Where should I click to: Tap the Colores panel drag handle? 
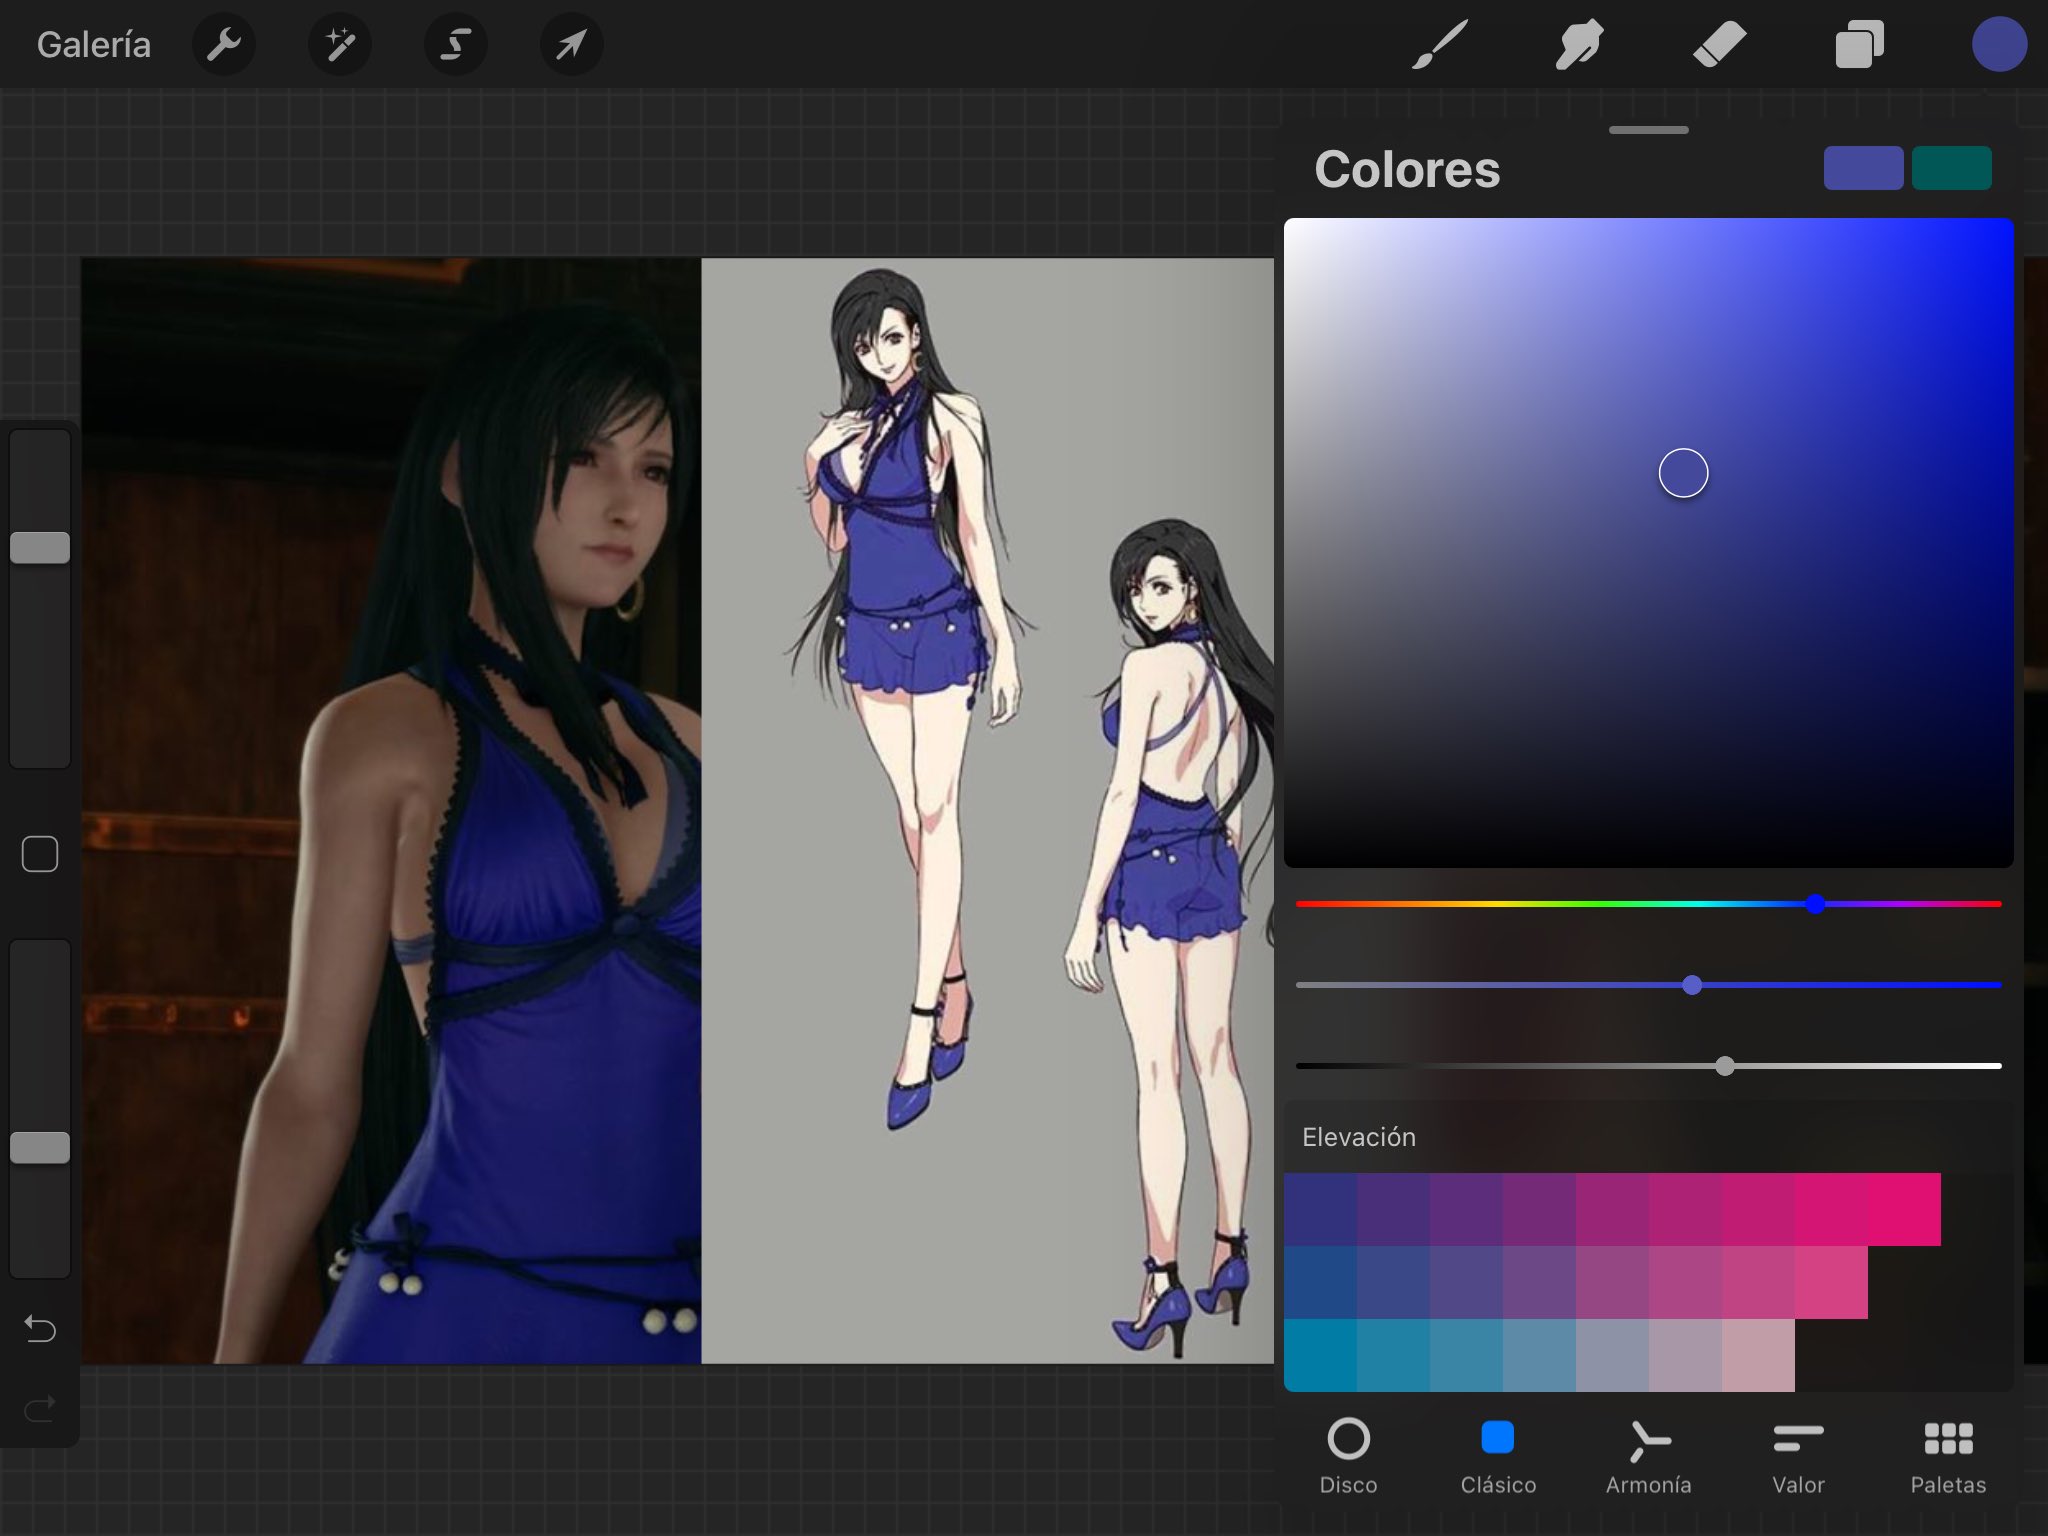pos(1648,130)
